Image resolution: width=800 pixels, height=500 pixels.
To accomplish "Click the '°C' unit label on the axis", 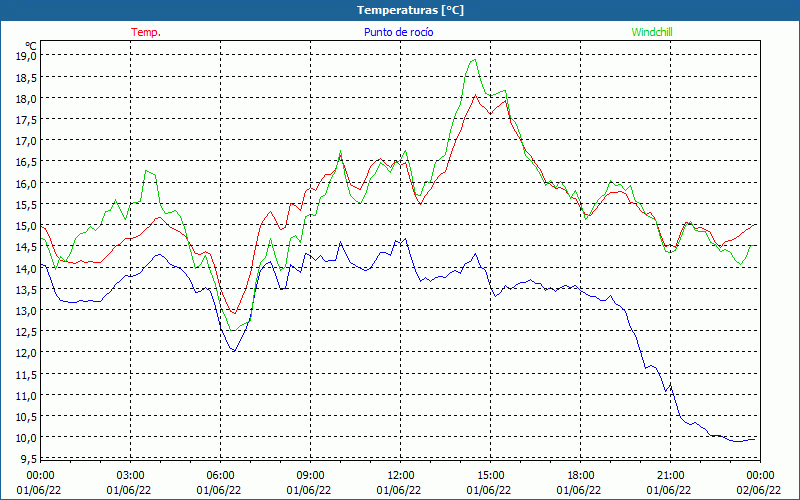I will click(31, 46).
